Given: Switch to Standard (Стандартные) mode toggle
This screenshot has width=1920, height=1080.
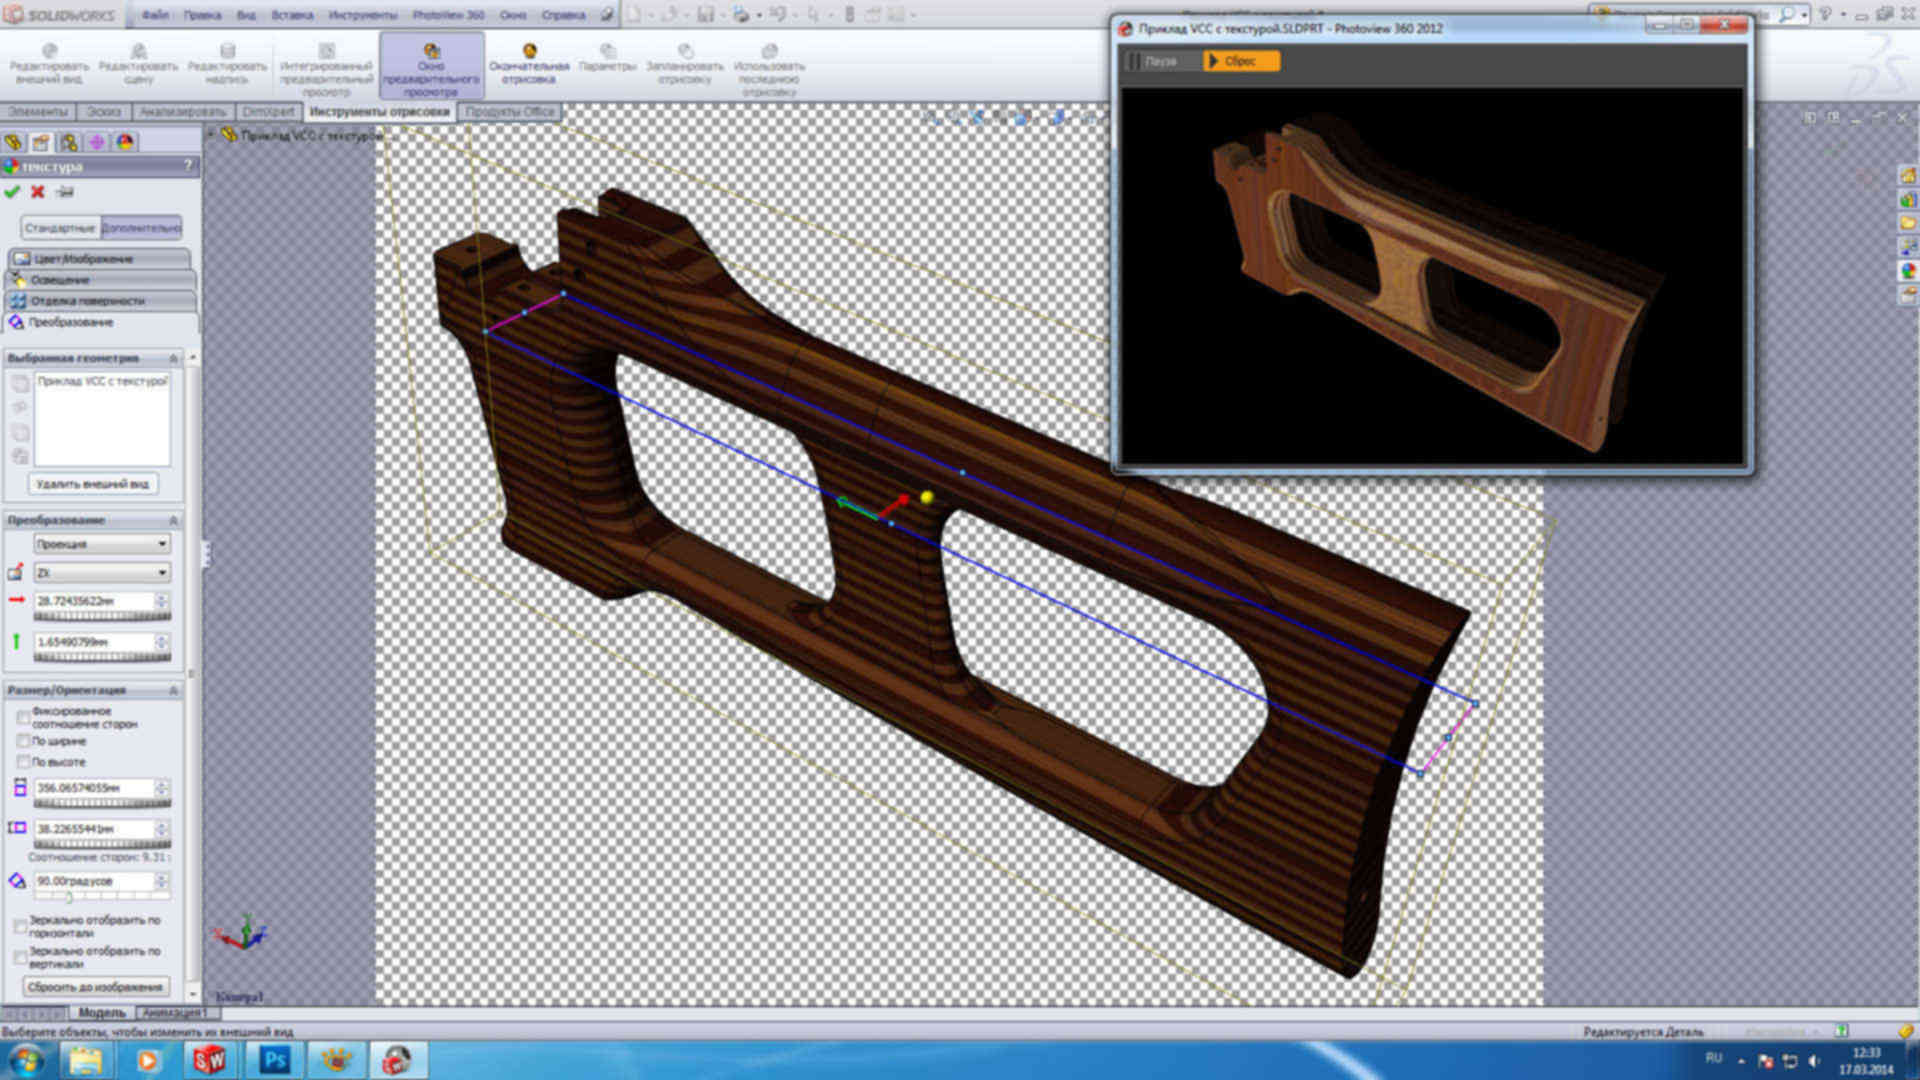Looking at the screenshot, I should tap(60, 228).
